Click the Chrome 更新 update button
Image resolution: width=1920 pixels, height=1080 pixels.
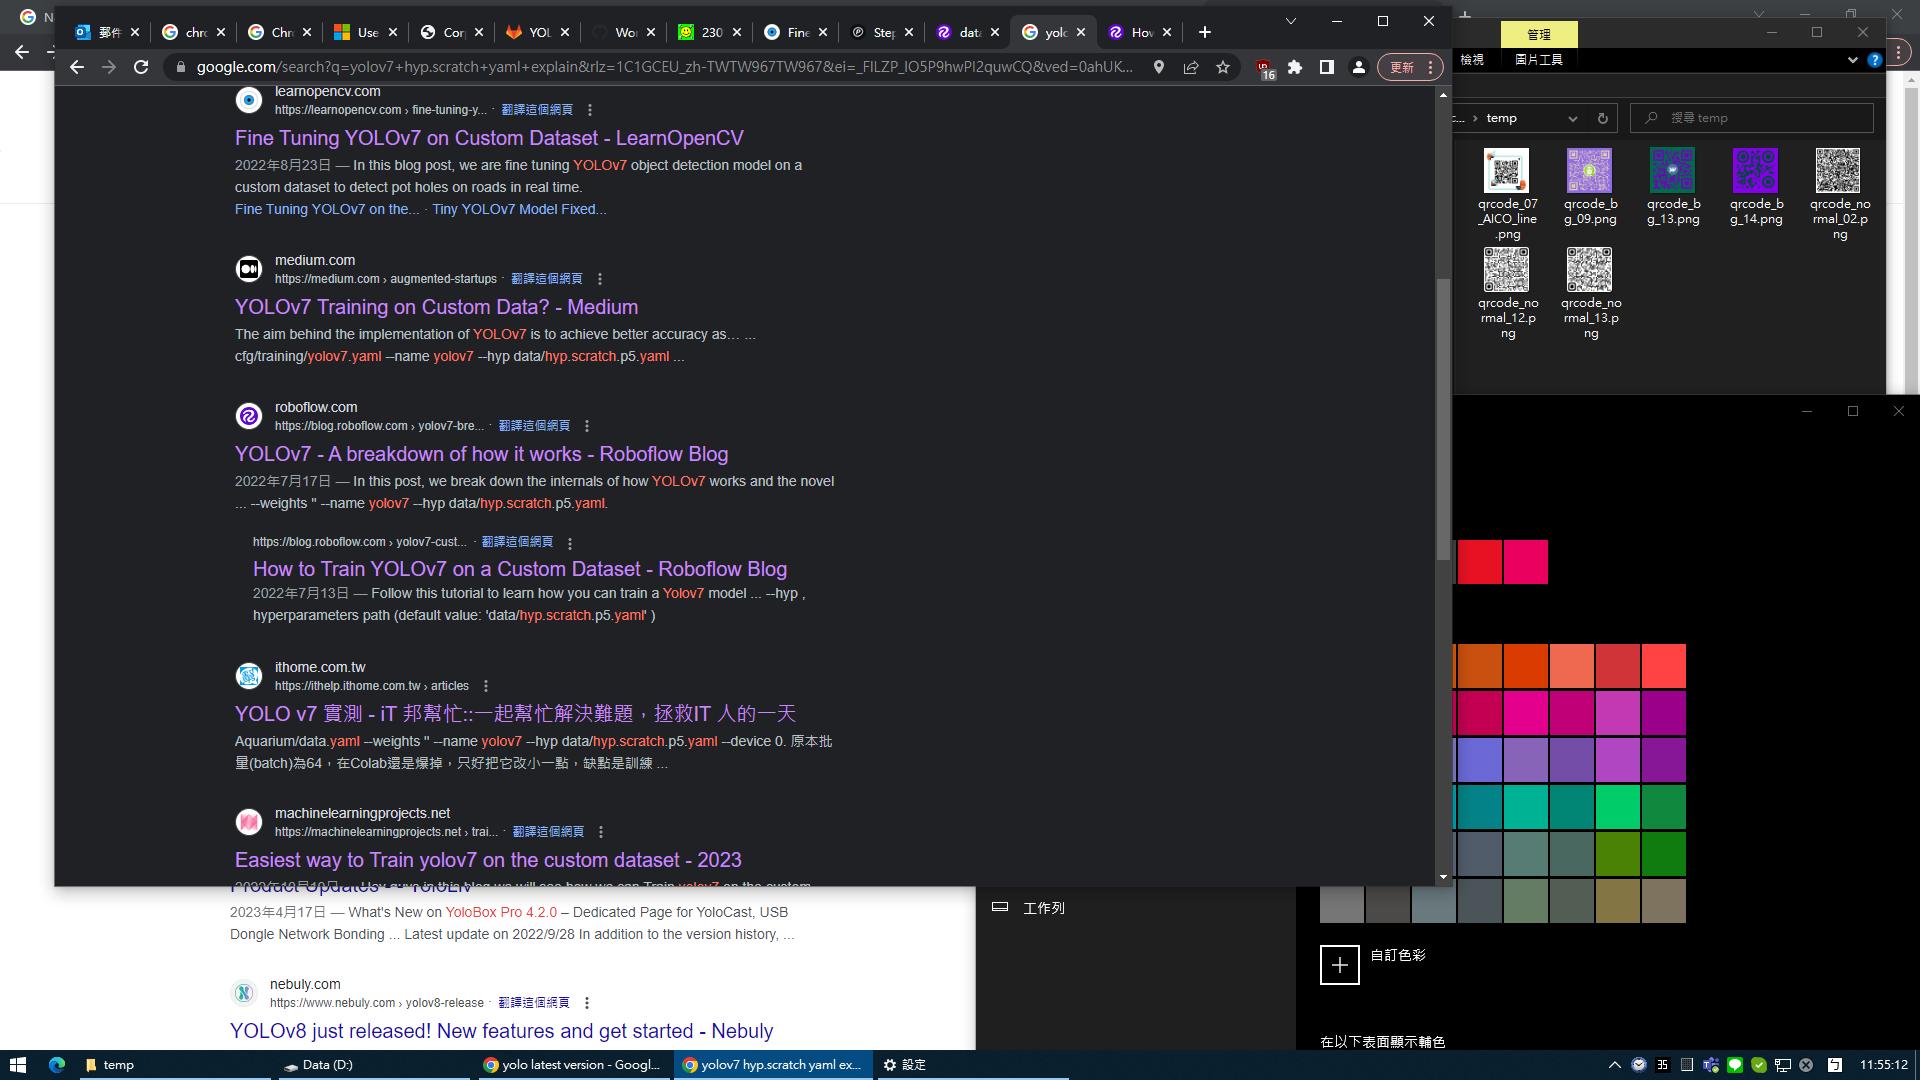[x=1409, y=67]
